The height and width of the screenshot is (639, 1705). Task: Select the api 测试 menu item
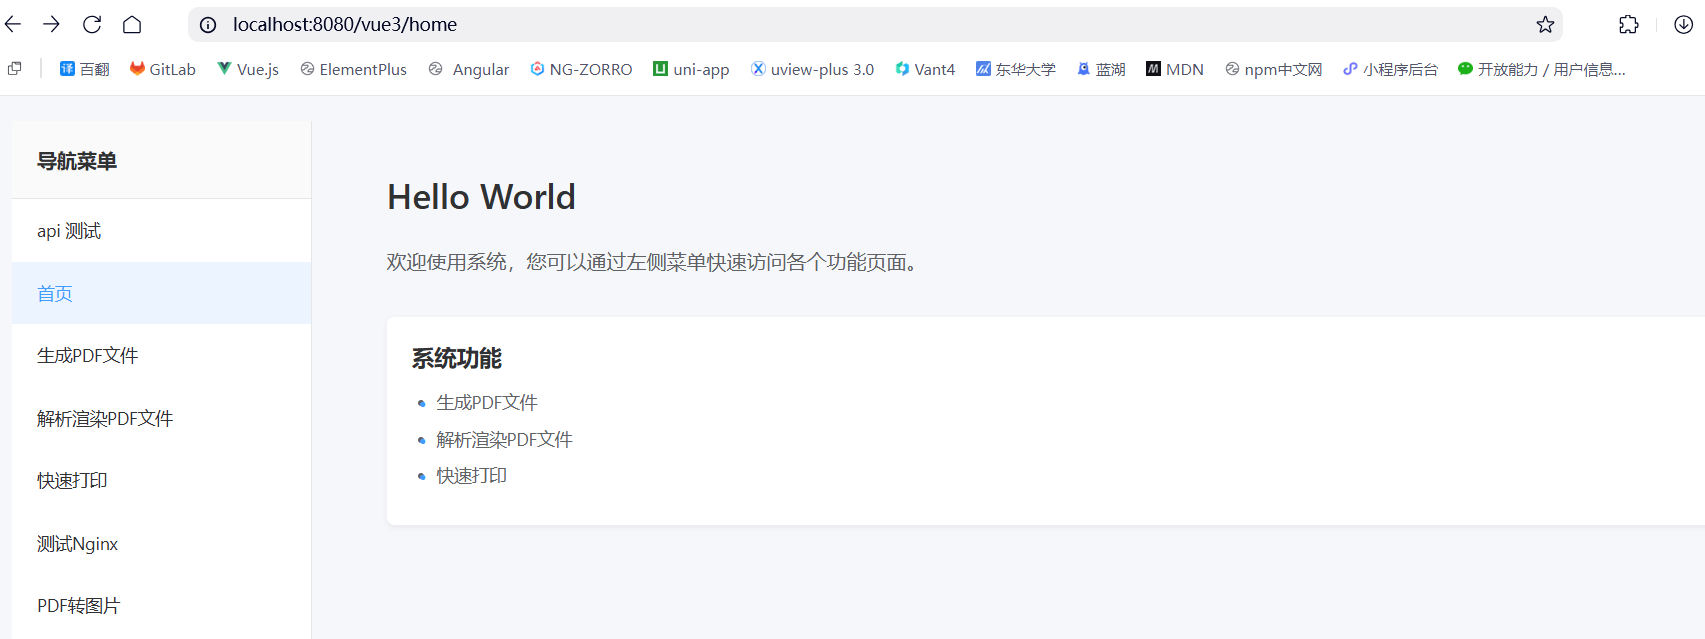[x=161, y=231]
